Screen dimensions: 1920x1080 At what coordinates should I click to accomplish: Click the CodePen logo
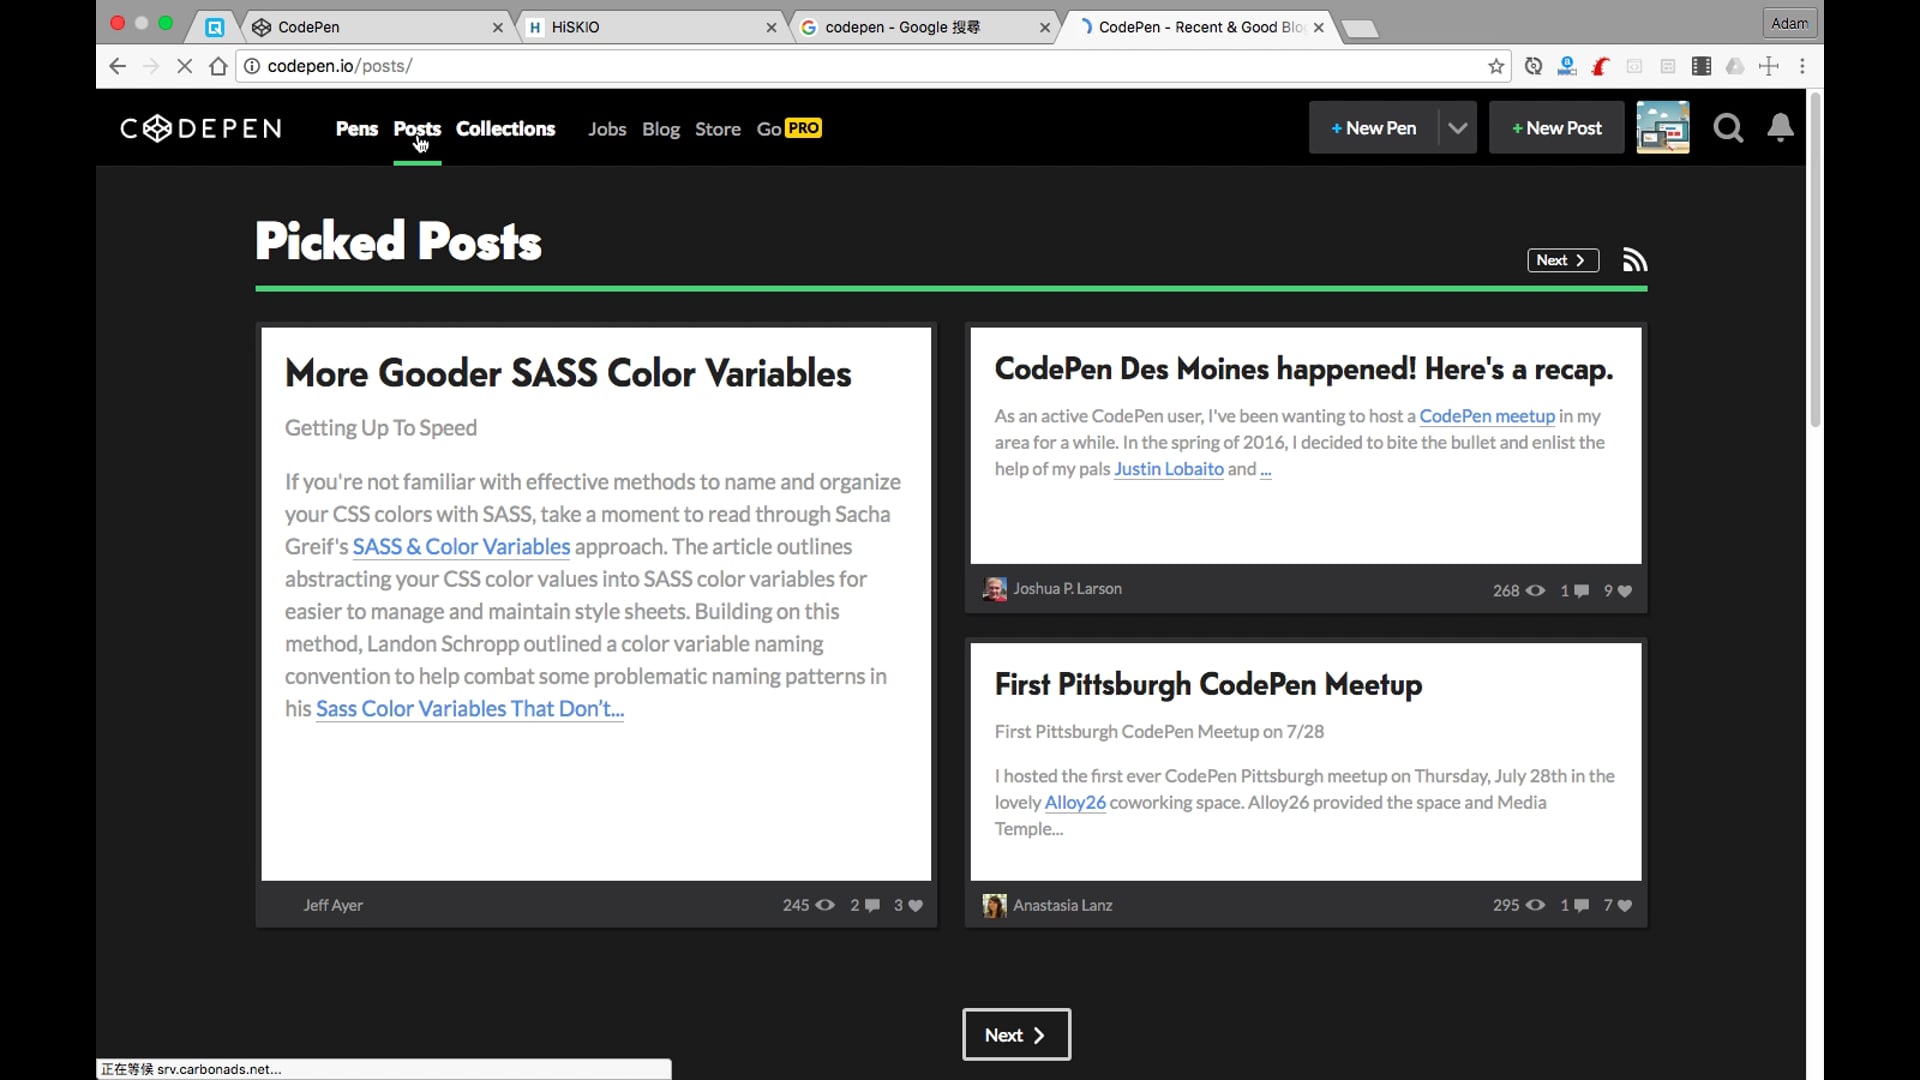point(199,128)
